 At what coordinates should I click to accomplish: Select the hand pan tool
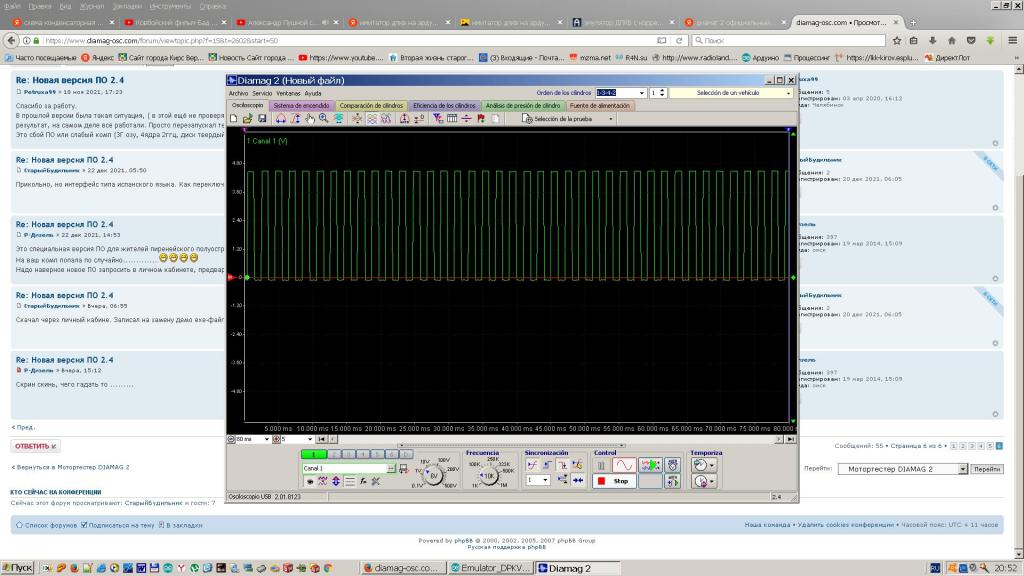click(310, 118)
